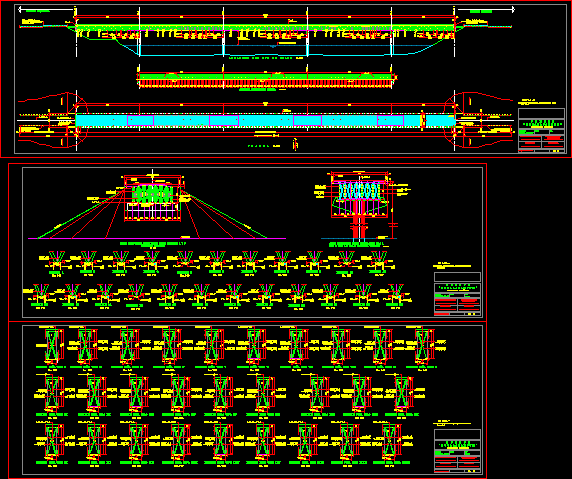Image resolution: width=572 pixels, height=479 pixels.
Task: Select the last girder section in bottom row
Action: 390,444
